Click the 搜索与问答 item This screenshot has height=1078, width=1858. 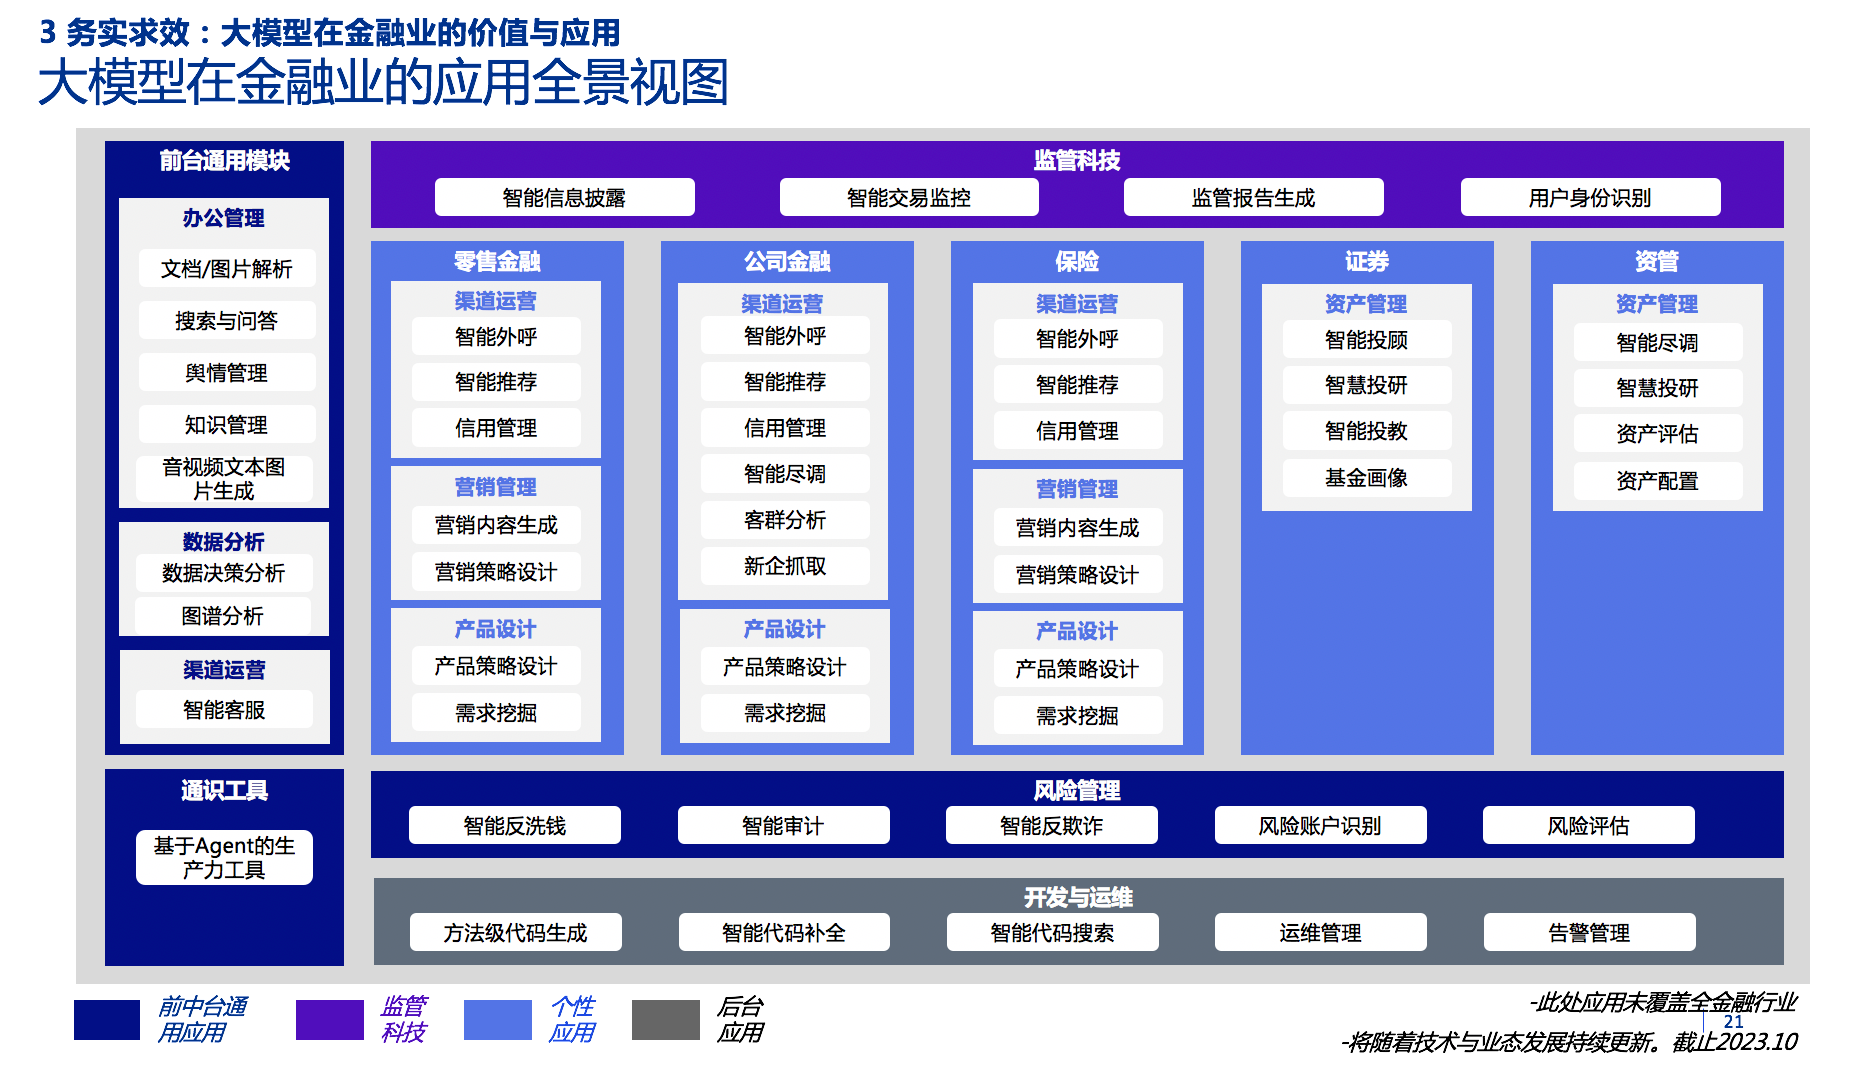pos(227,320)
